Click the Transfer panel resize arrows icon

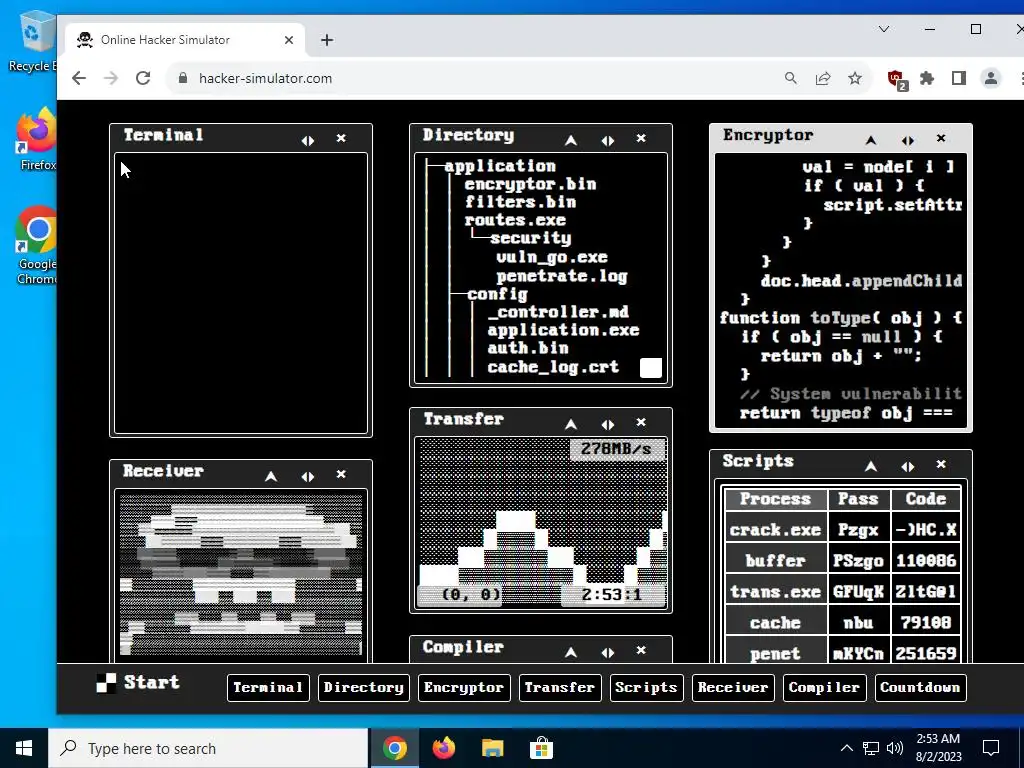coord(607,424)
